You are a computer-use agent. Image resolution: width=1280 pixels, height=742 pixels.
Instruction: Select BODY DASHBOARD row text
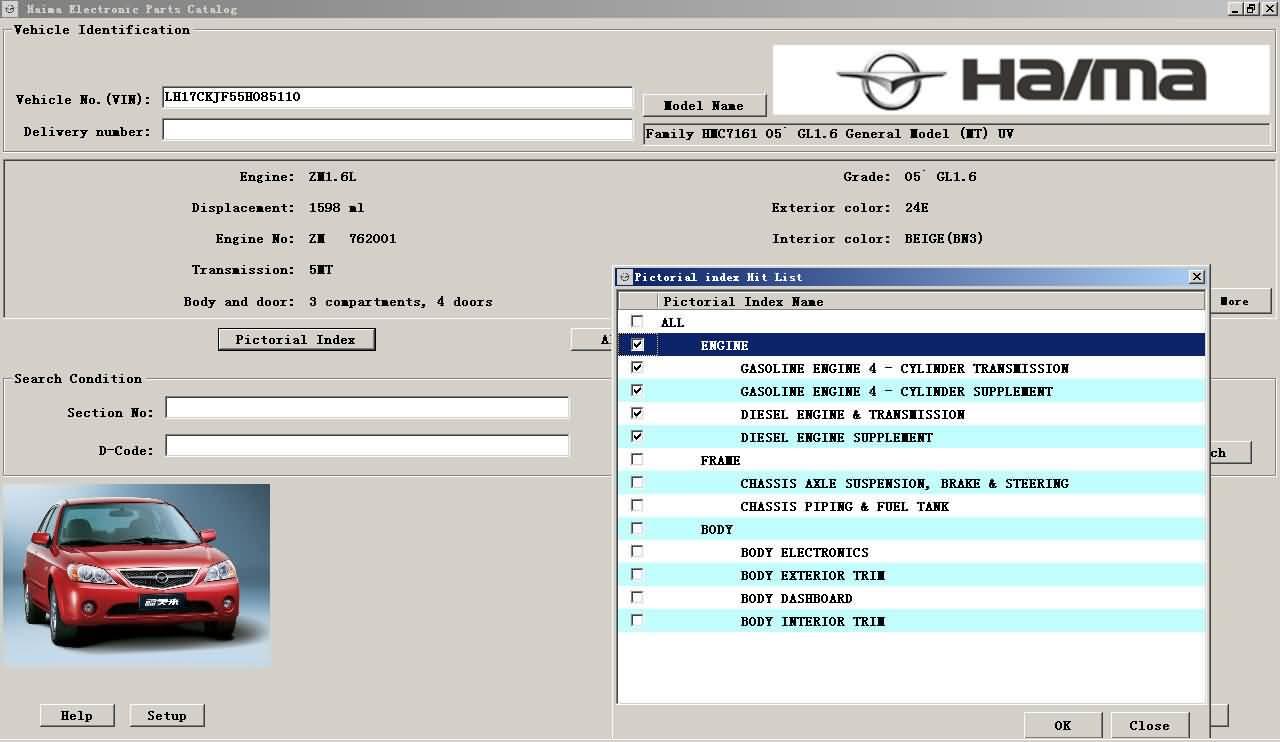pyautogui.click(x=796, y=598)
